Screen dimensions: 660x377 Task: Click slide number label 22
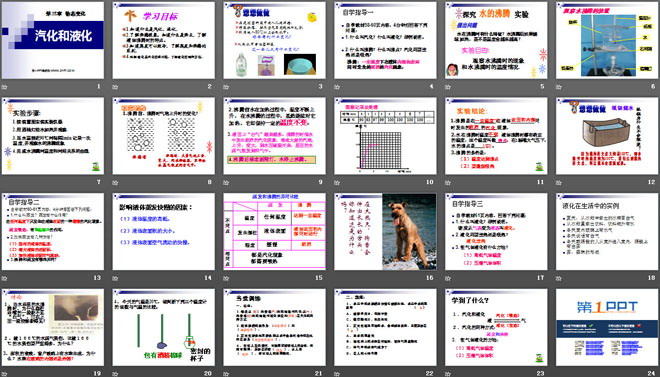430,373
